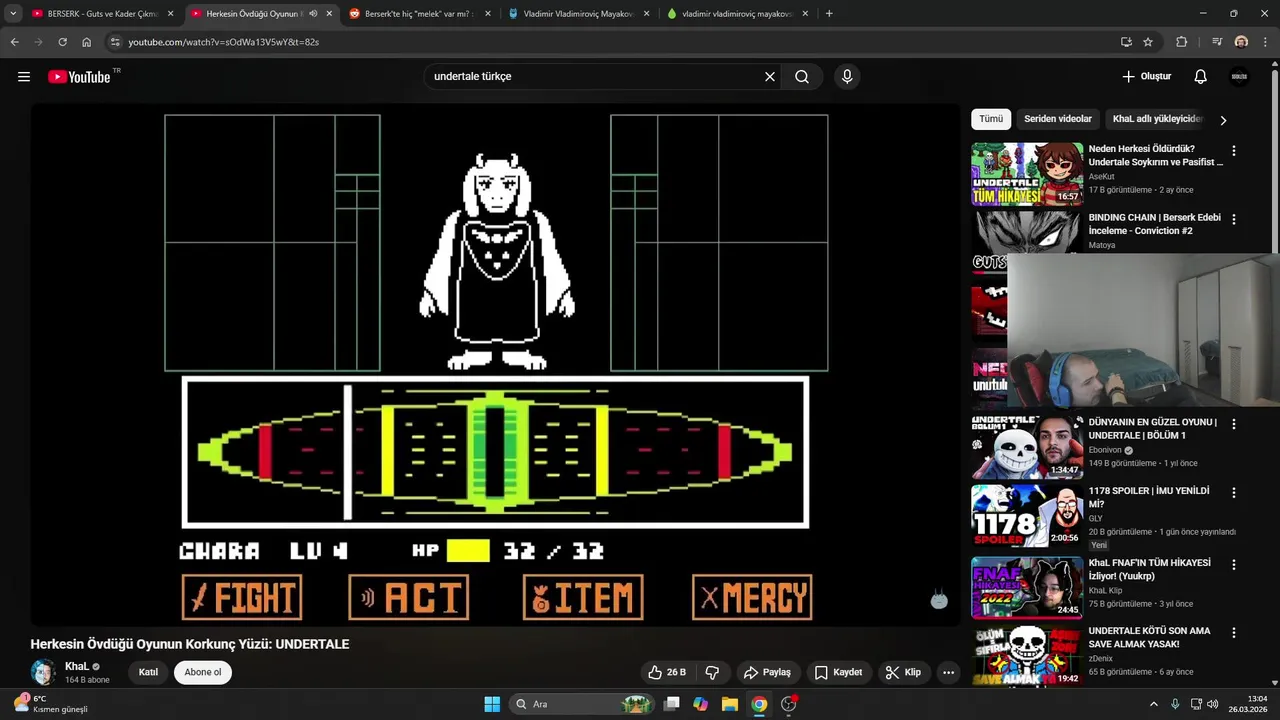Open the tab search dropdown arrow

(13, 14)
